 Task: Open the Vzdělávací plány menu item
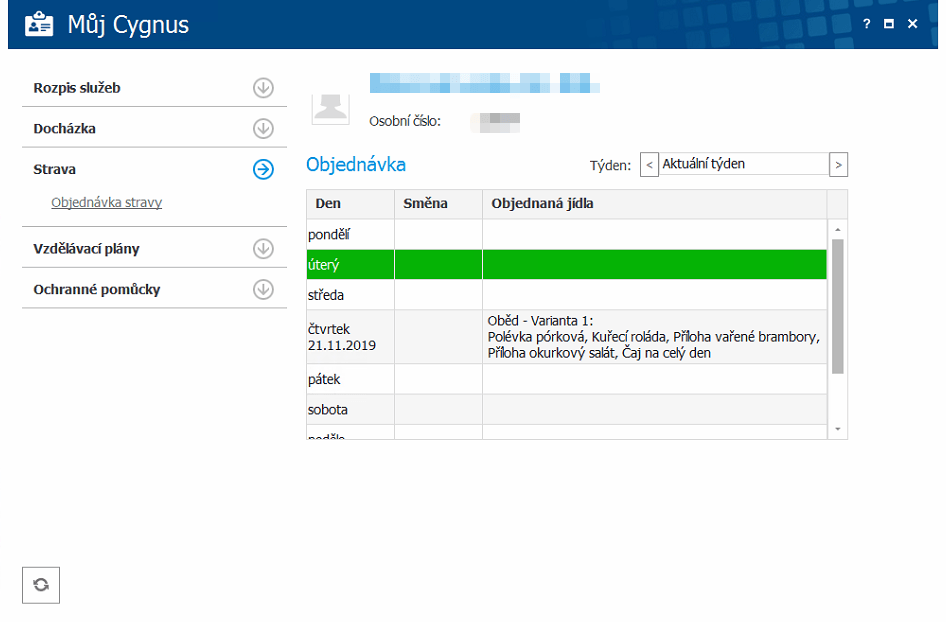[86, 249]
